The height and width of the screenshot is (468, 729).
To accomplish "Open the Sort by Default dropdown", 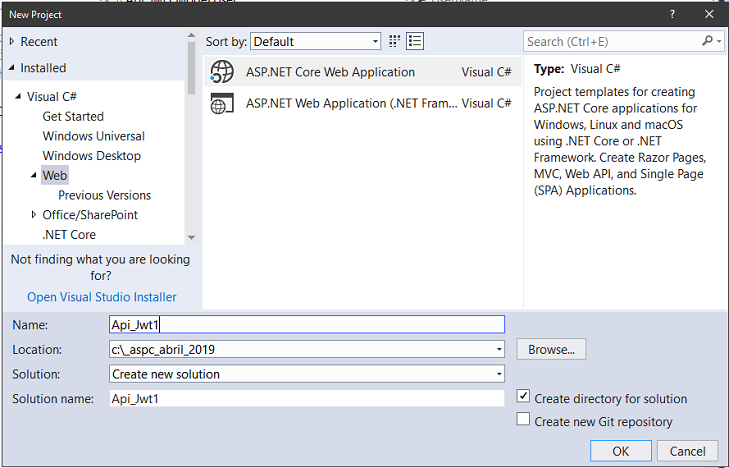I will coord(316,41).
